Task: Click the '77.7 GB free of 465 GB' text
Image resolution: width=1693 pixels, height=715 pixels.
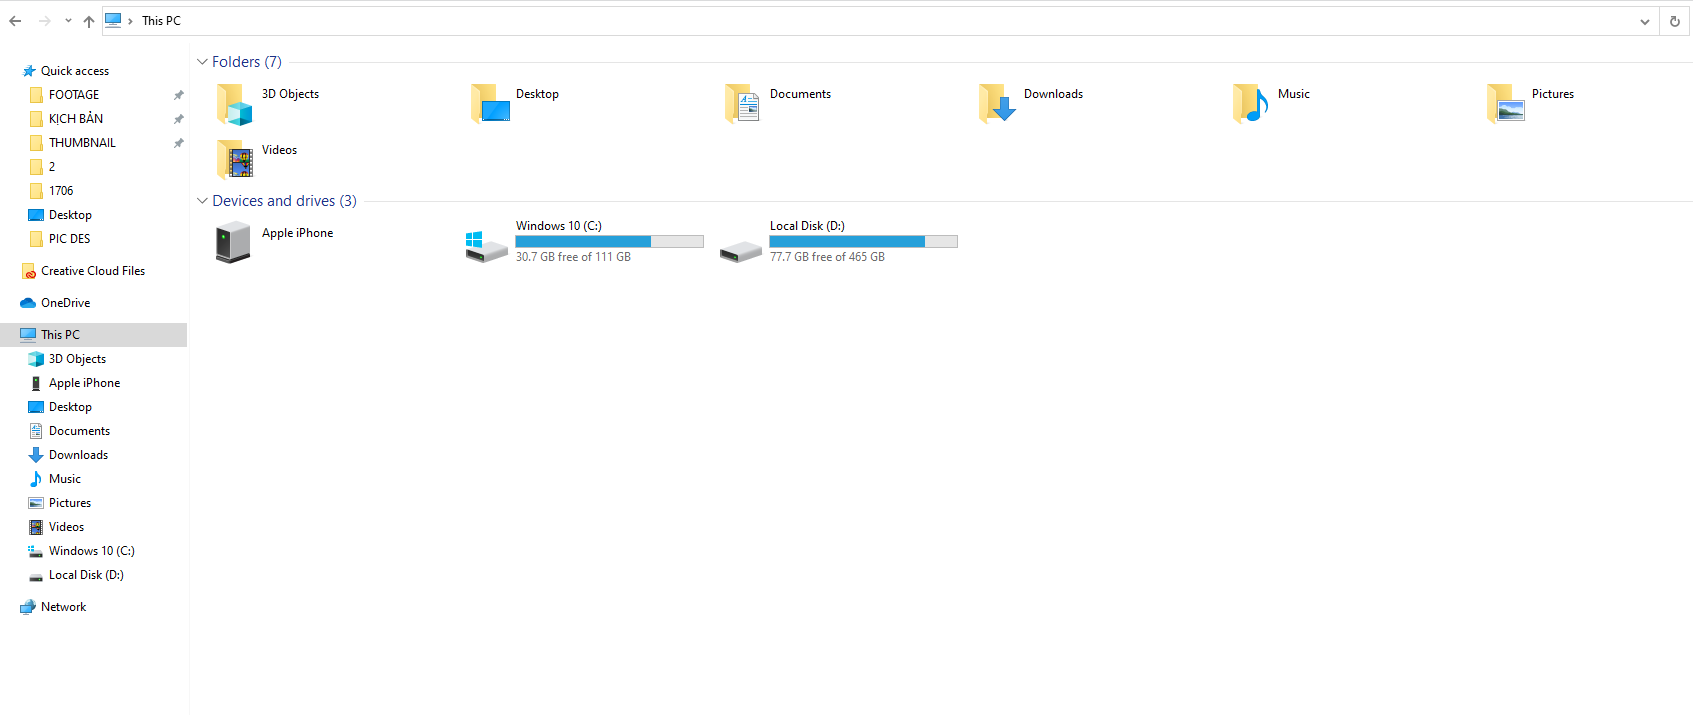Action: 827,257
